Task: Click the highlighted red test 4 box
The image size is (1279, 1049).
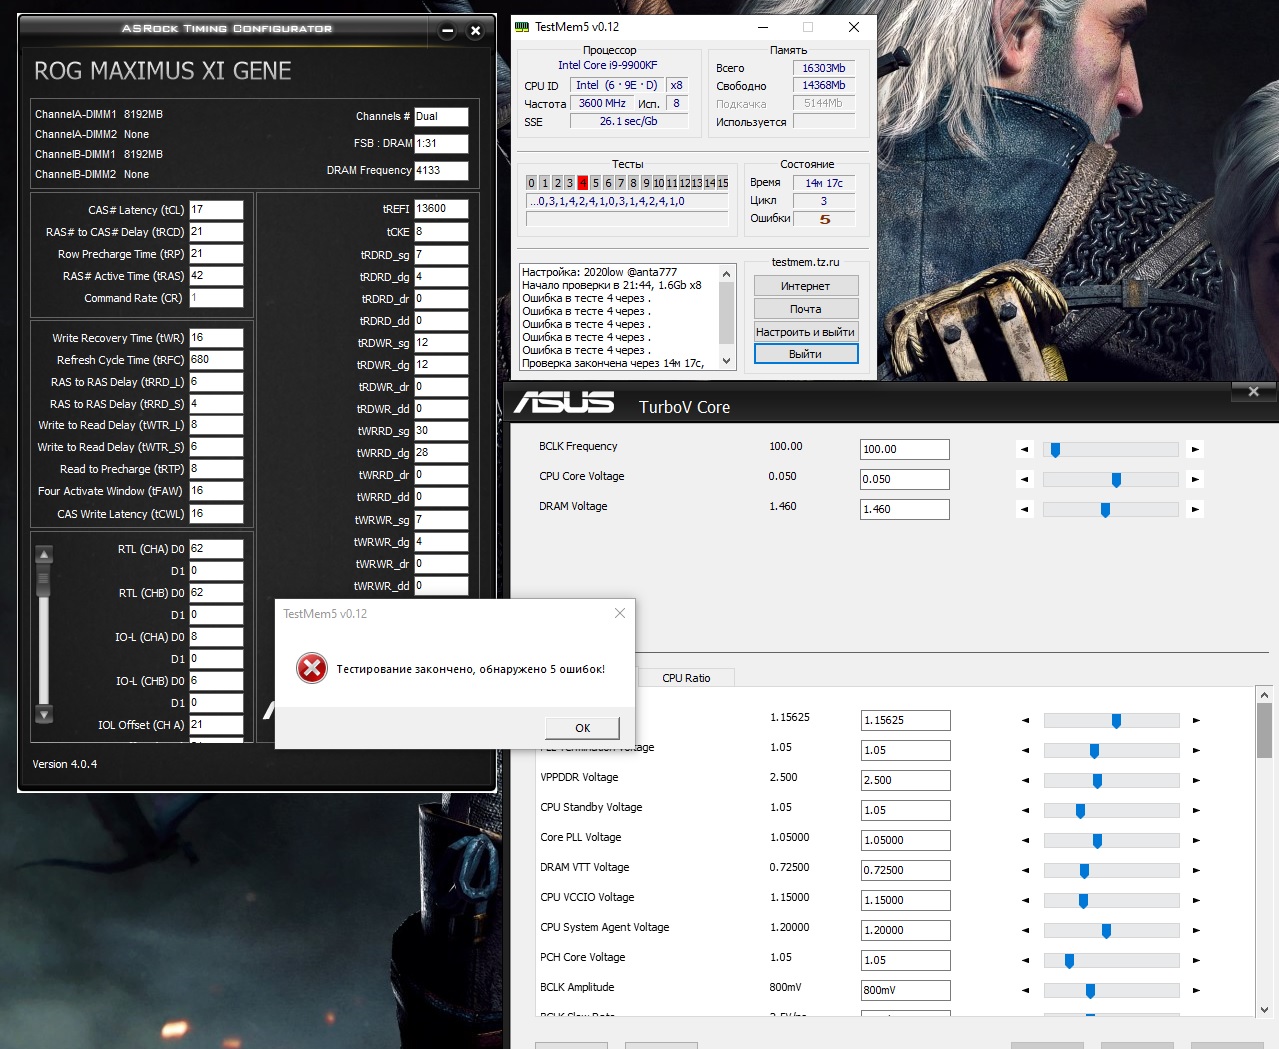Action: (x=582, y=183)
